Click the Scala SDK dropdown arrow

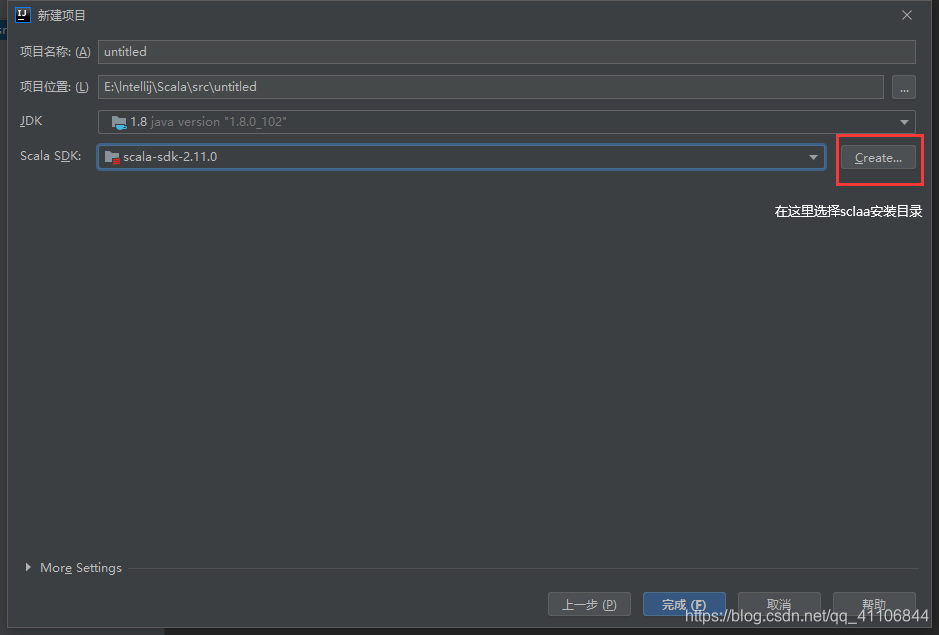(x=813, y=158)
